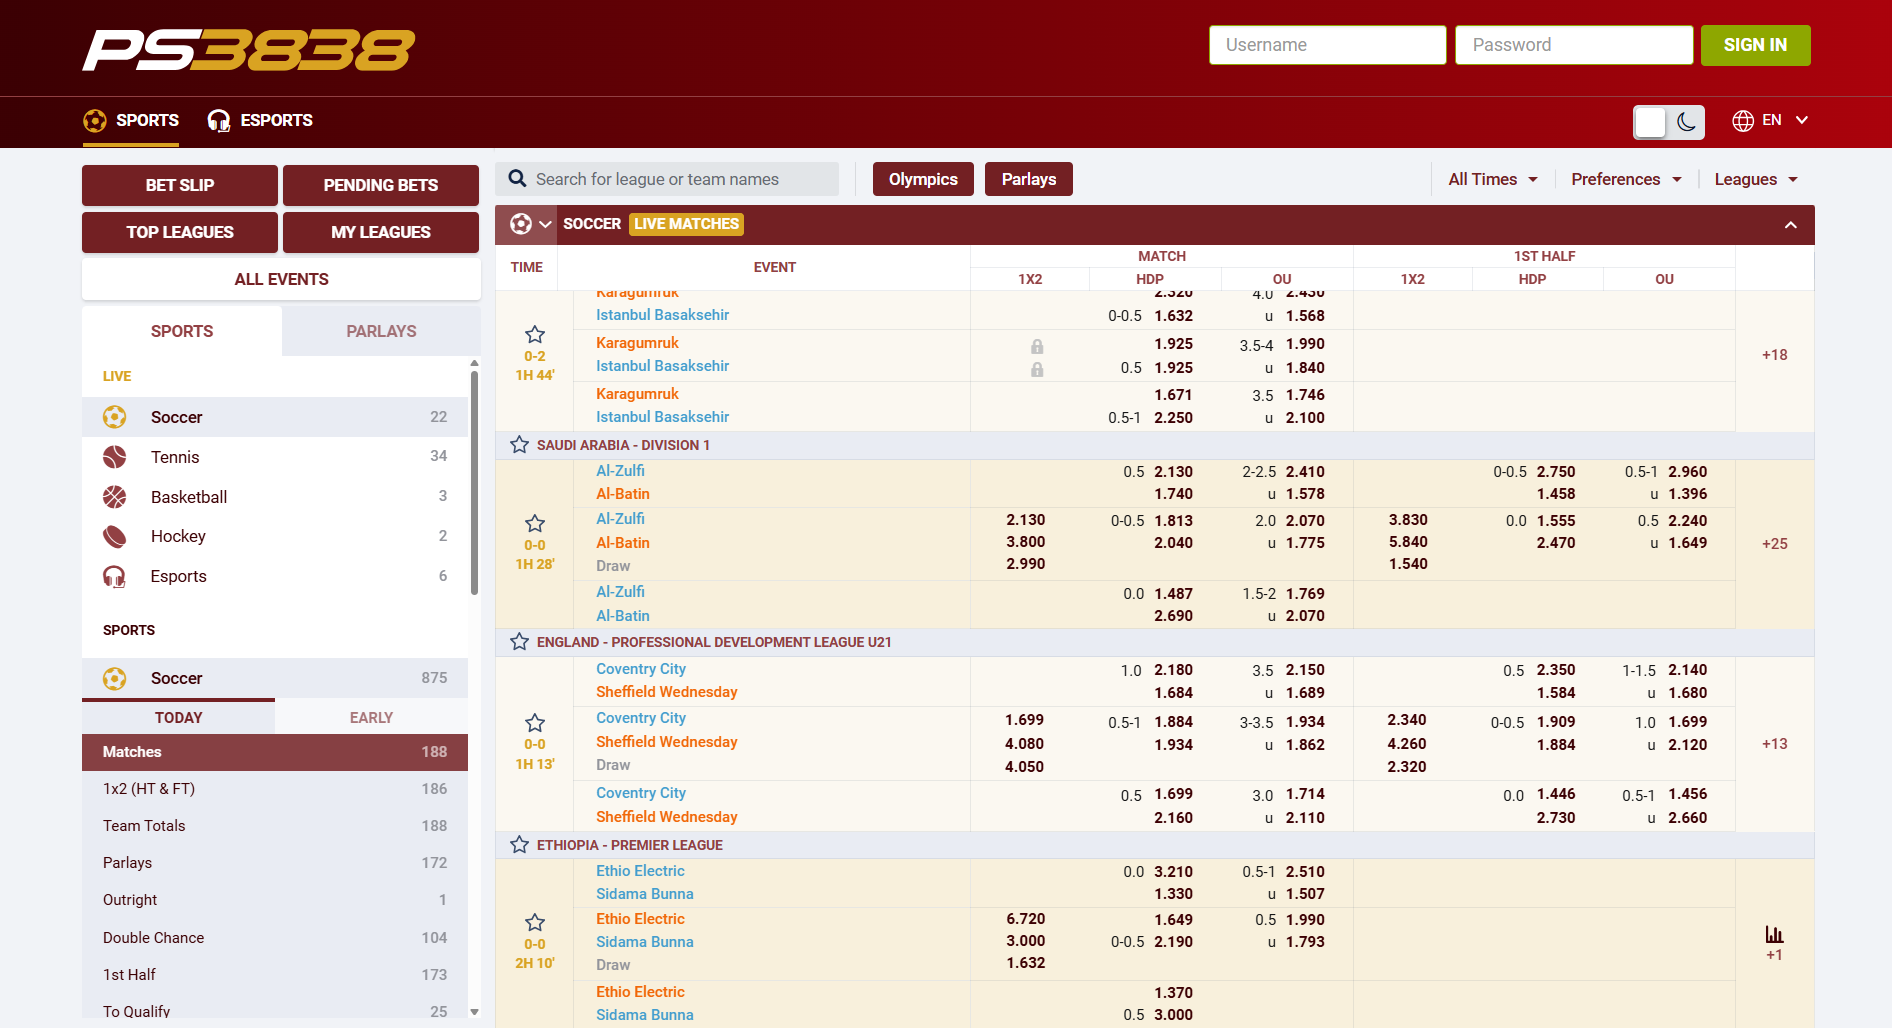Favorite the Al-Zulfi vs Al-Batin match star
Image resolution: width=1892 pixels, height=1028 pixels.
[535, 524]
